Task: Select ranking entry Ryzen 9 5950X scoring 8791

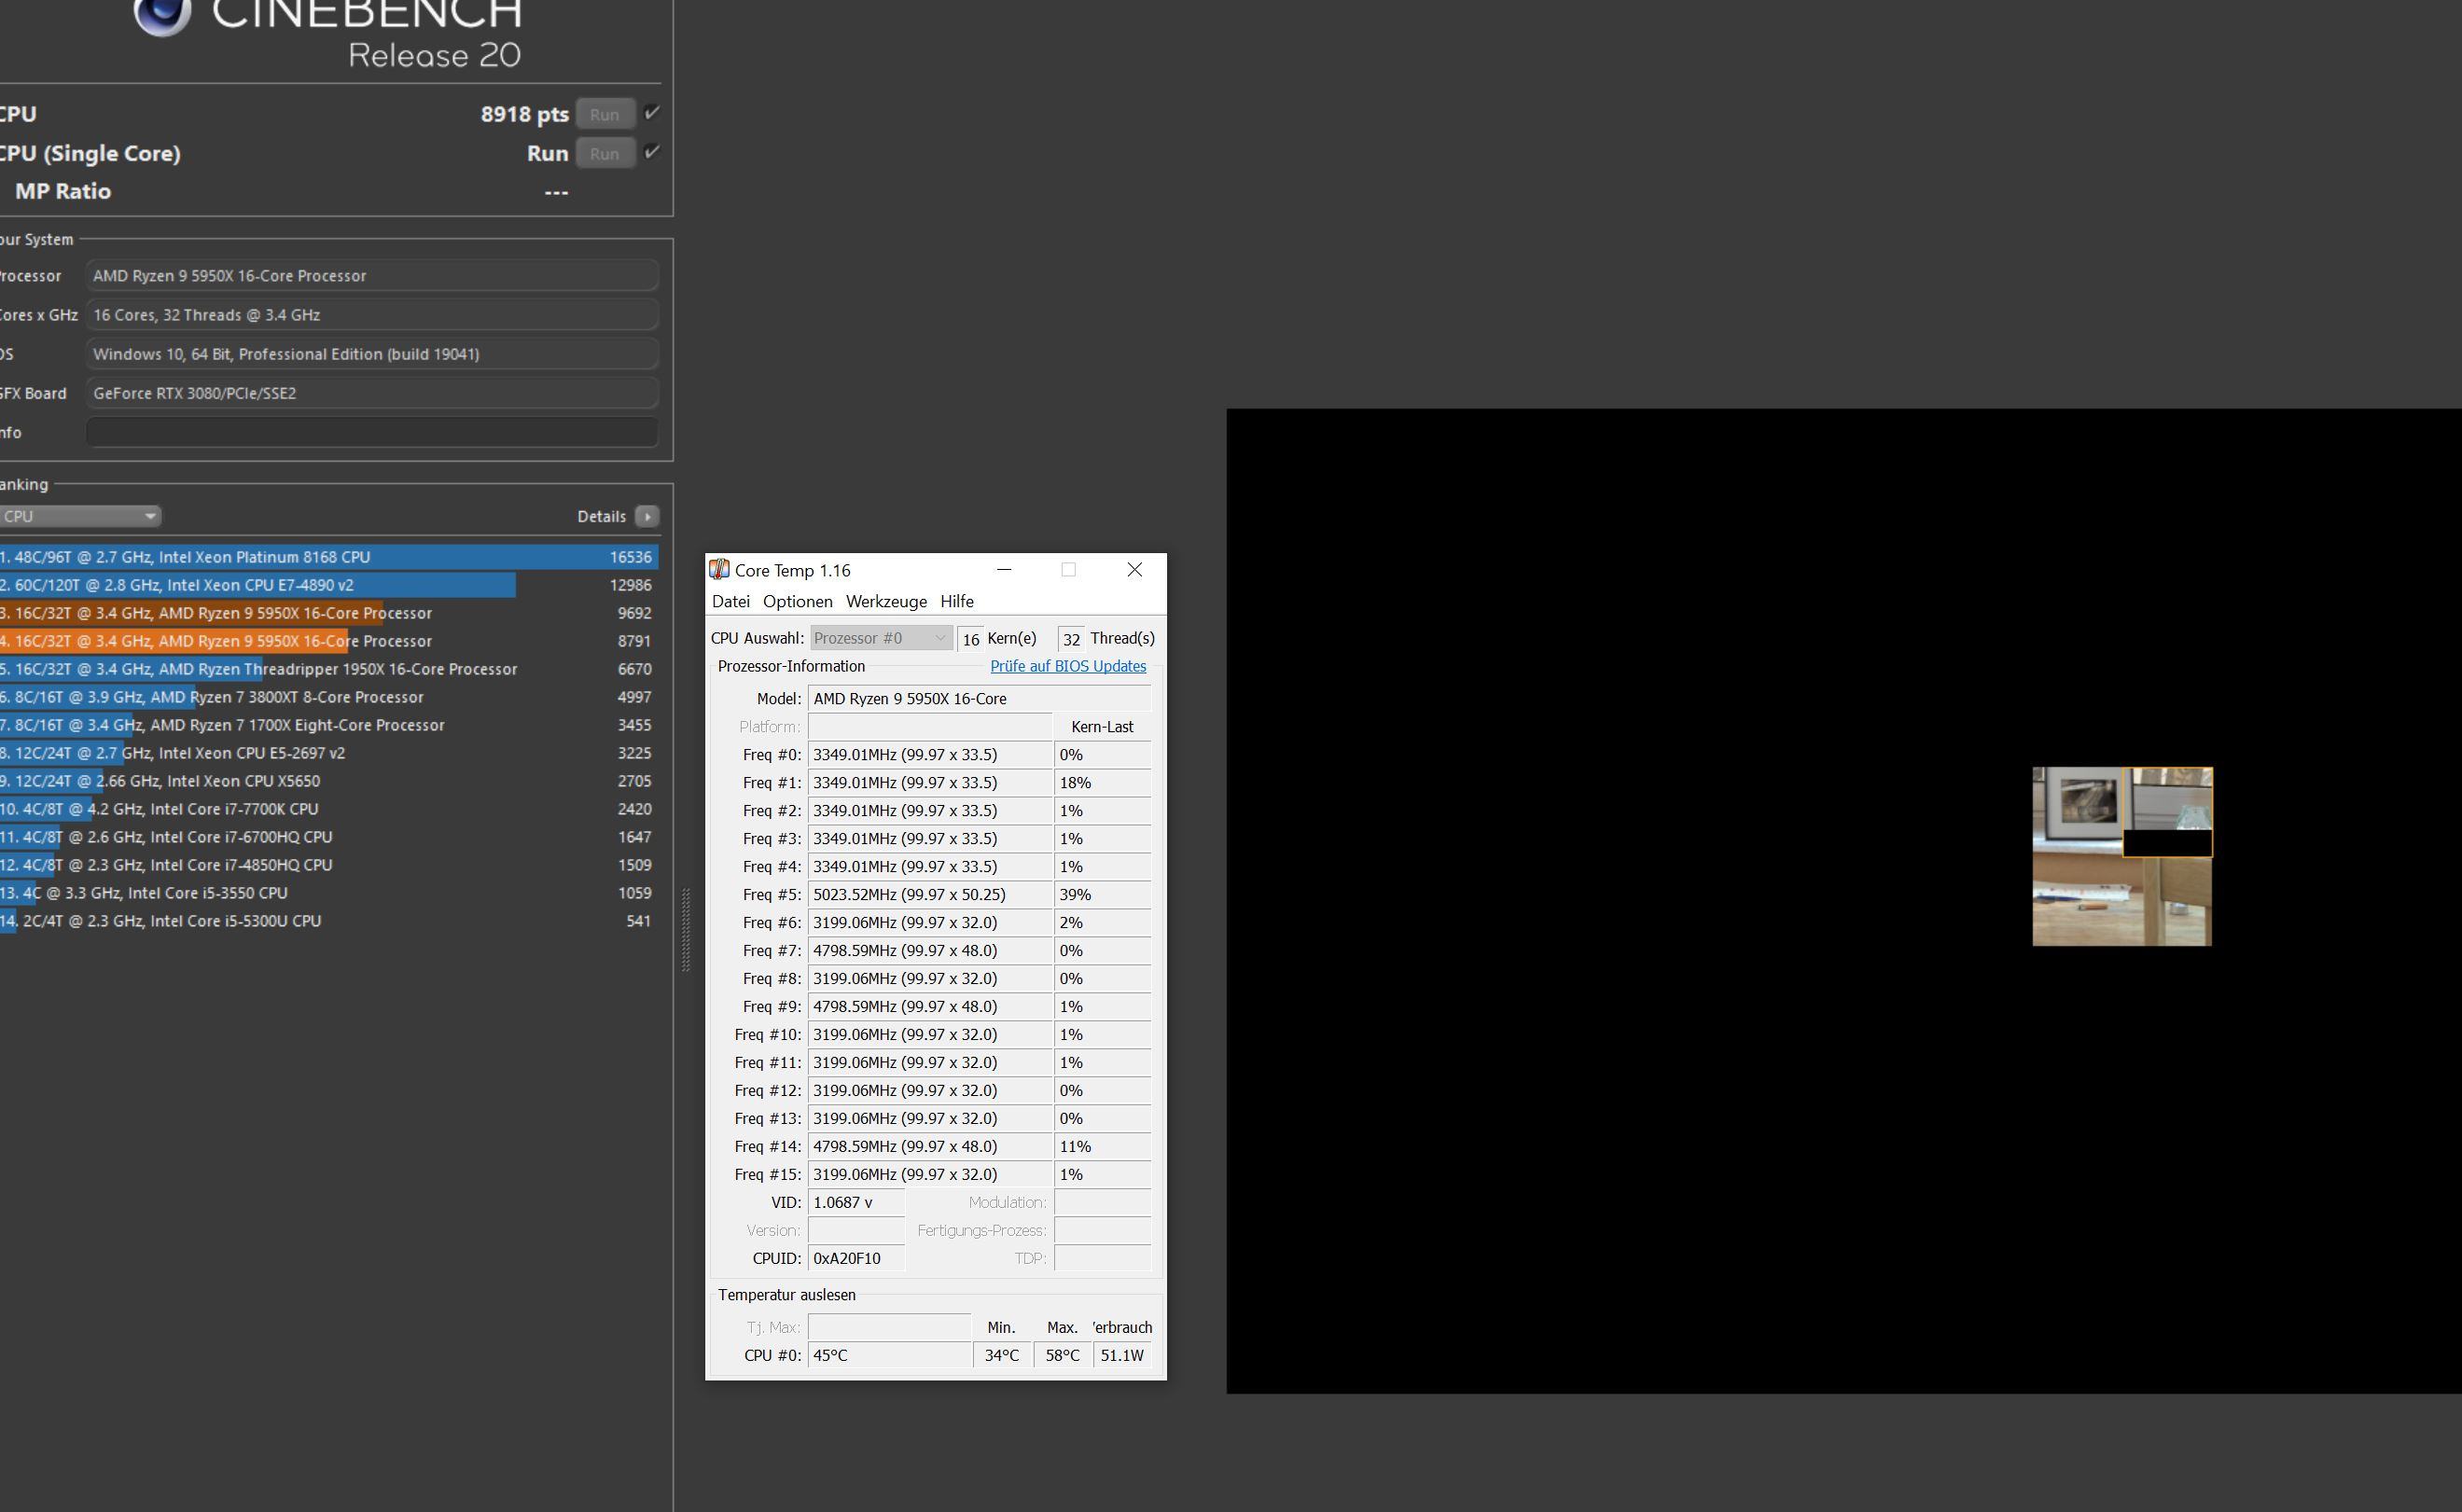Action: click(329, 641)
